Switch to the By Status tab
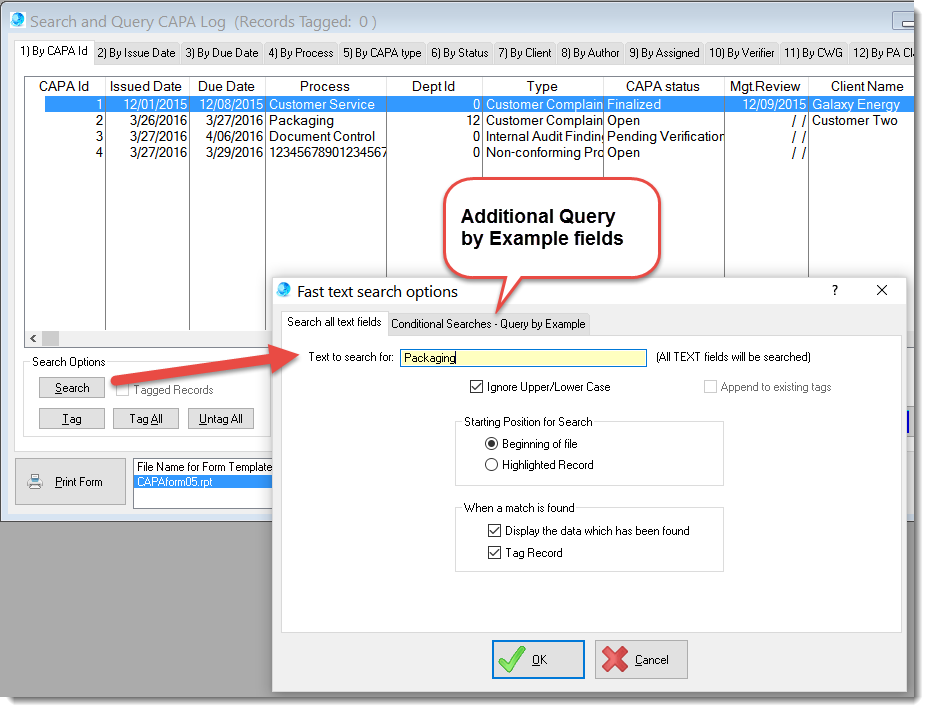Viewport: 929px width, 712px height. (x=459, y=53)
